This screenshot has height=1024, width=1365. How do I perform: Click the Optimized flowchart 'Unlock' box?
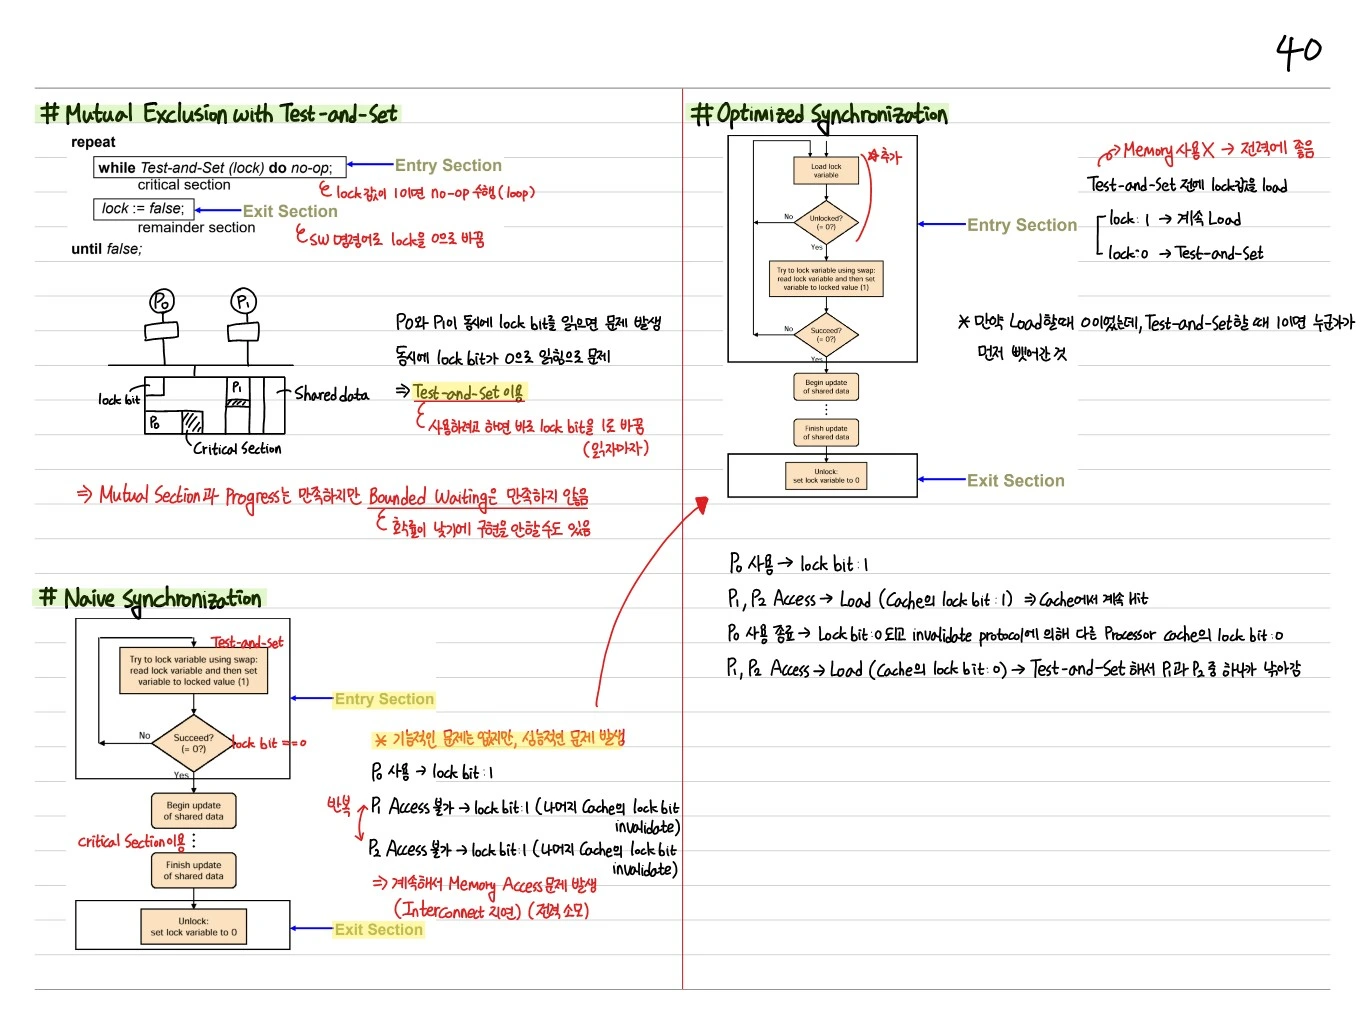[x=826, y=476]
